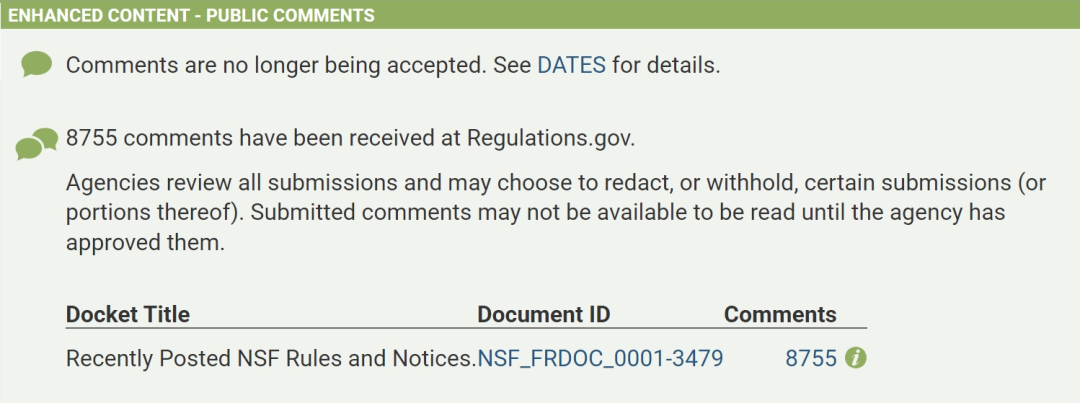Screen dimensions: 1080x403
Task: Click the divider line under table headers
Action: pos(466,328)
